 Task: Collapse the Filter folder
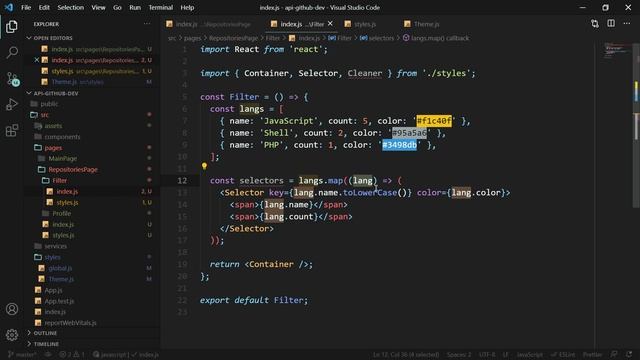(x=59, y=180)
